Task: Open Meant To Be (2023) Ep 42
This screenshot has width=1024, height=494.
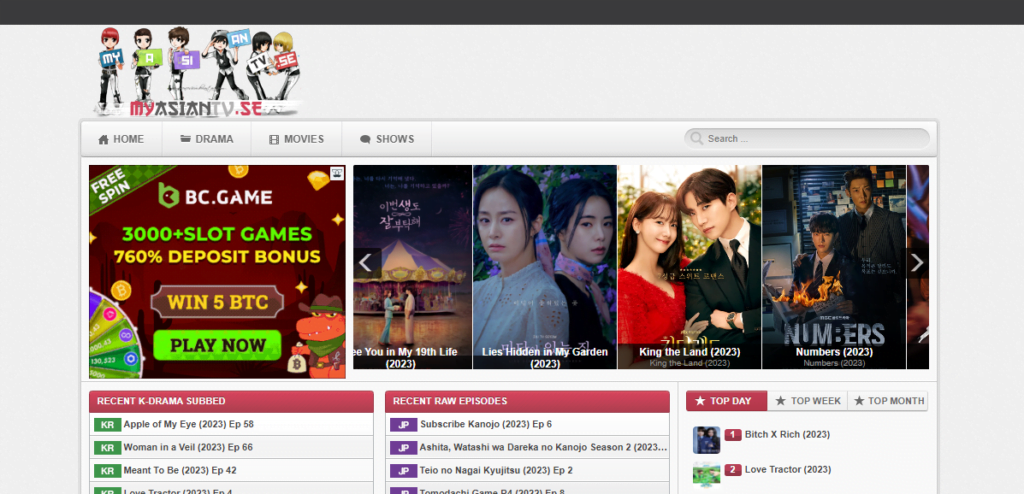Action: pos(180,470)
